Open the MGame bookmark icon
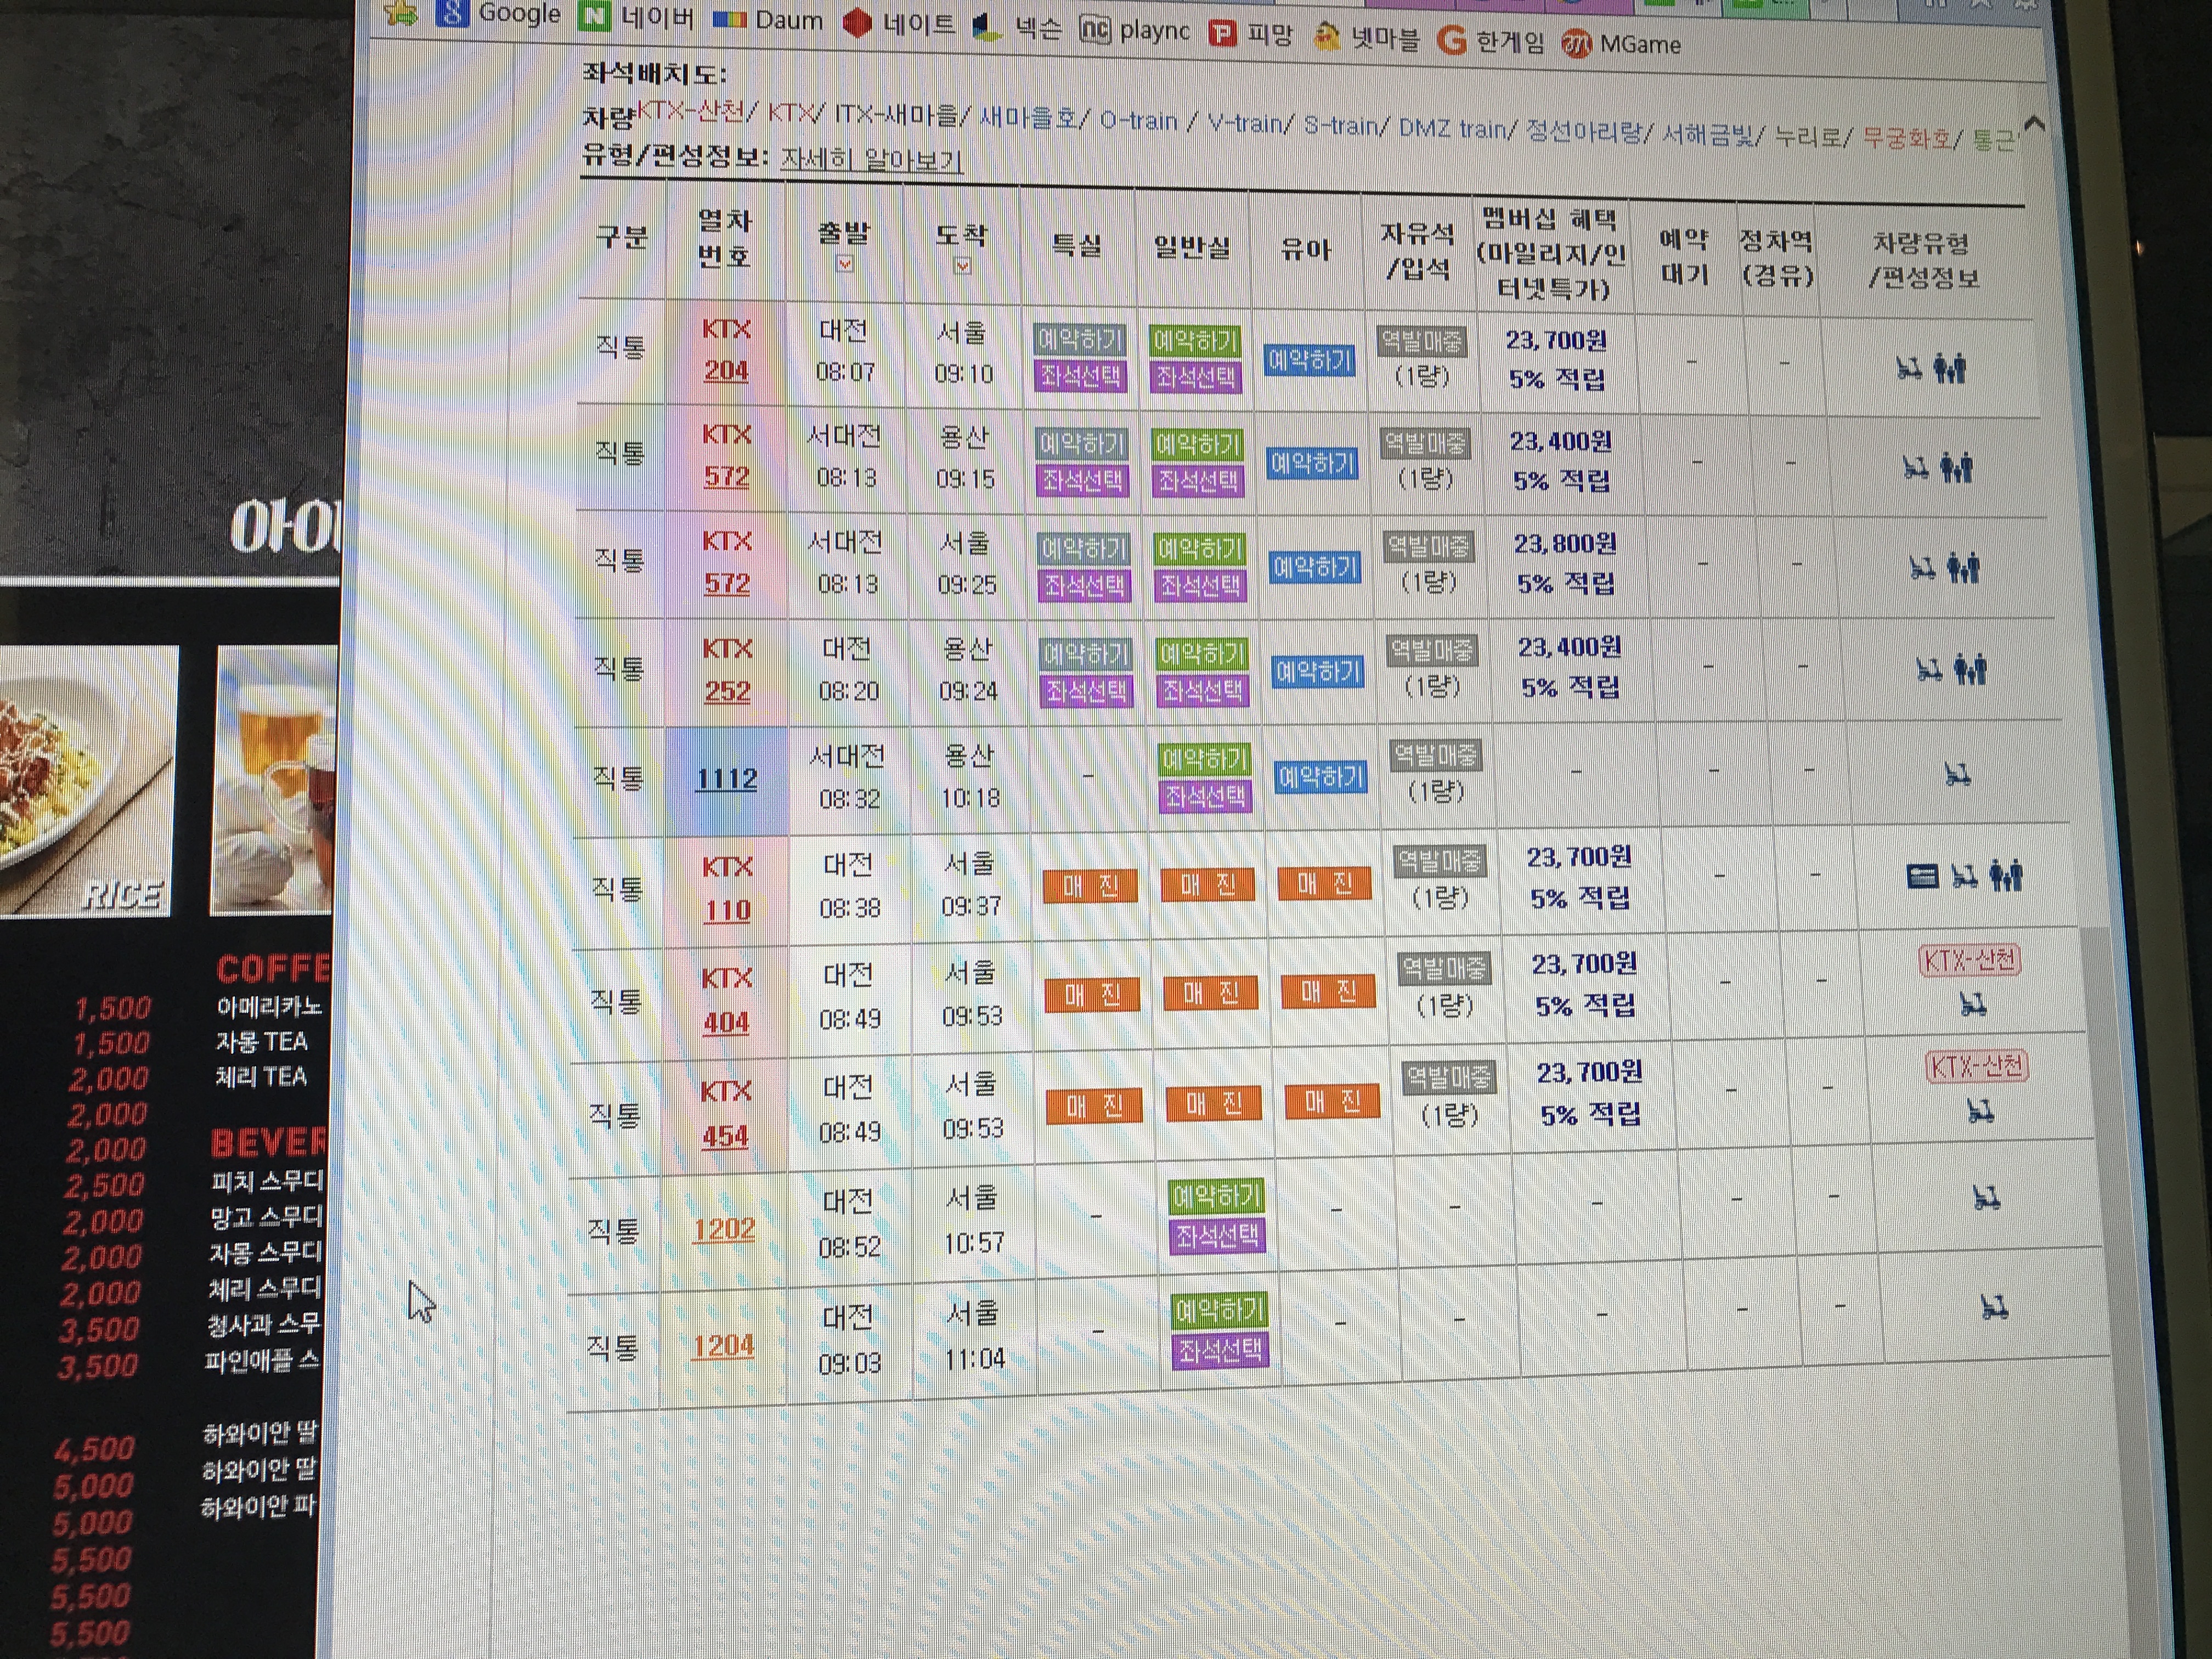 pyautogui.click(x=1576, y=44)
